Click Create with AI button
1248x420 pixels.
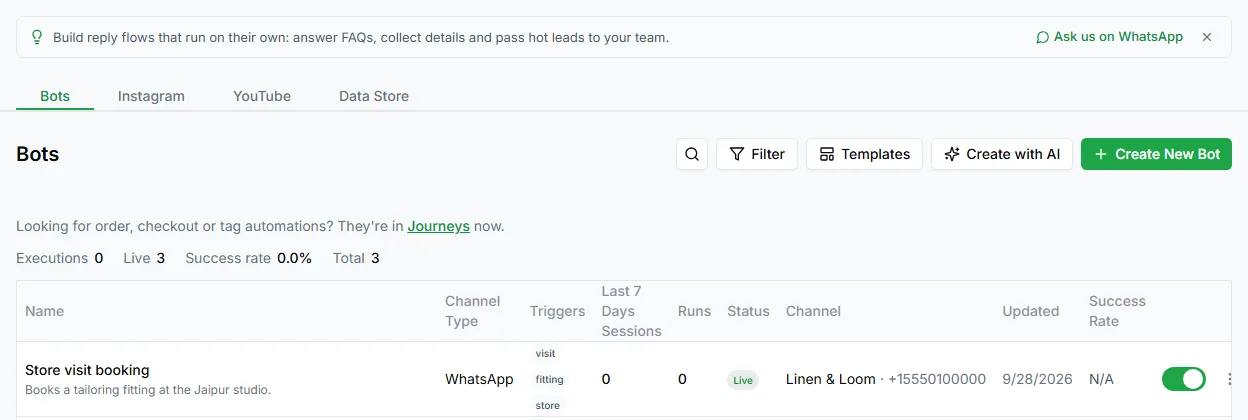1002,154
